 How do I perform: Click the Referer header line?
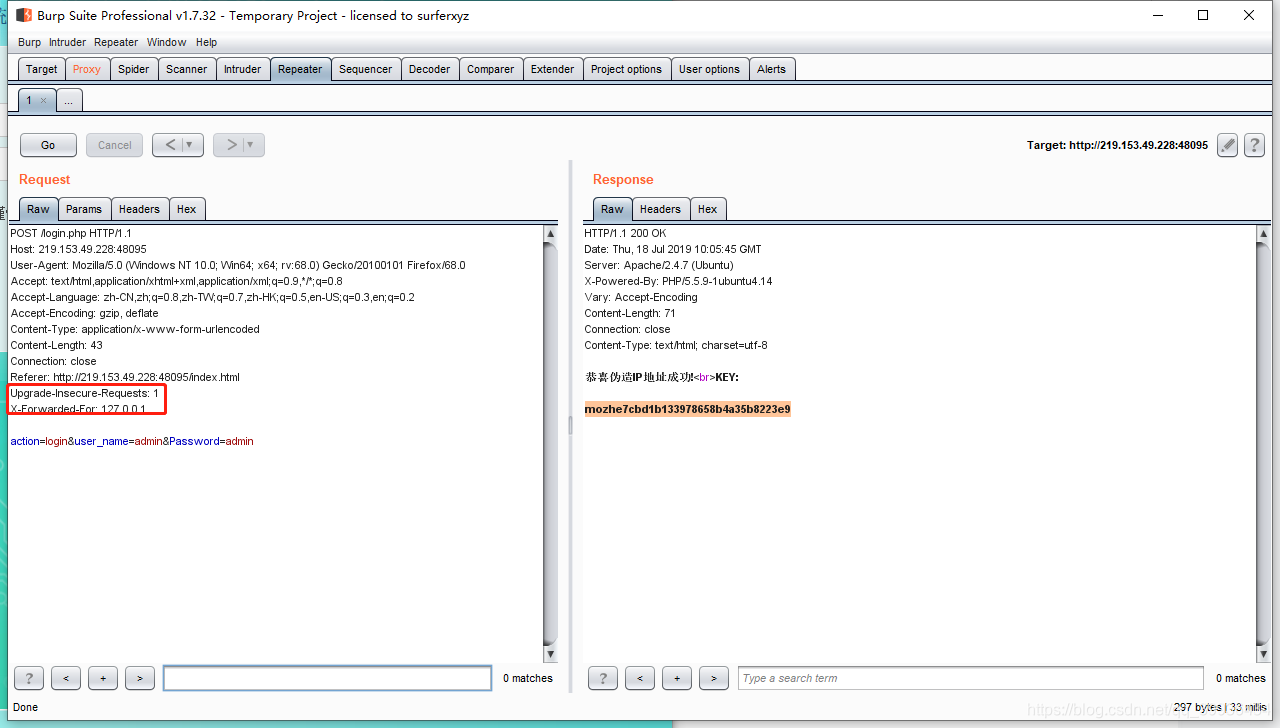(125, 377)
